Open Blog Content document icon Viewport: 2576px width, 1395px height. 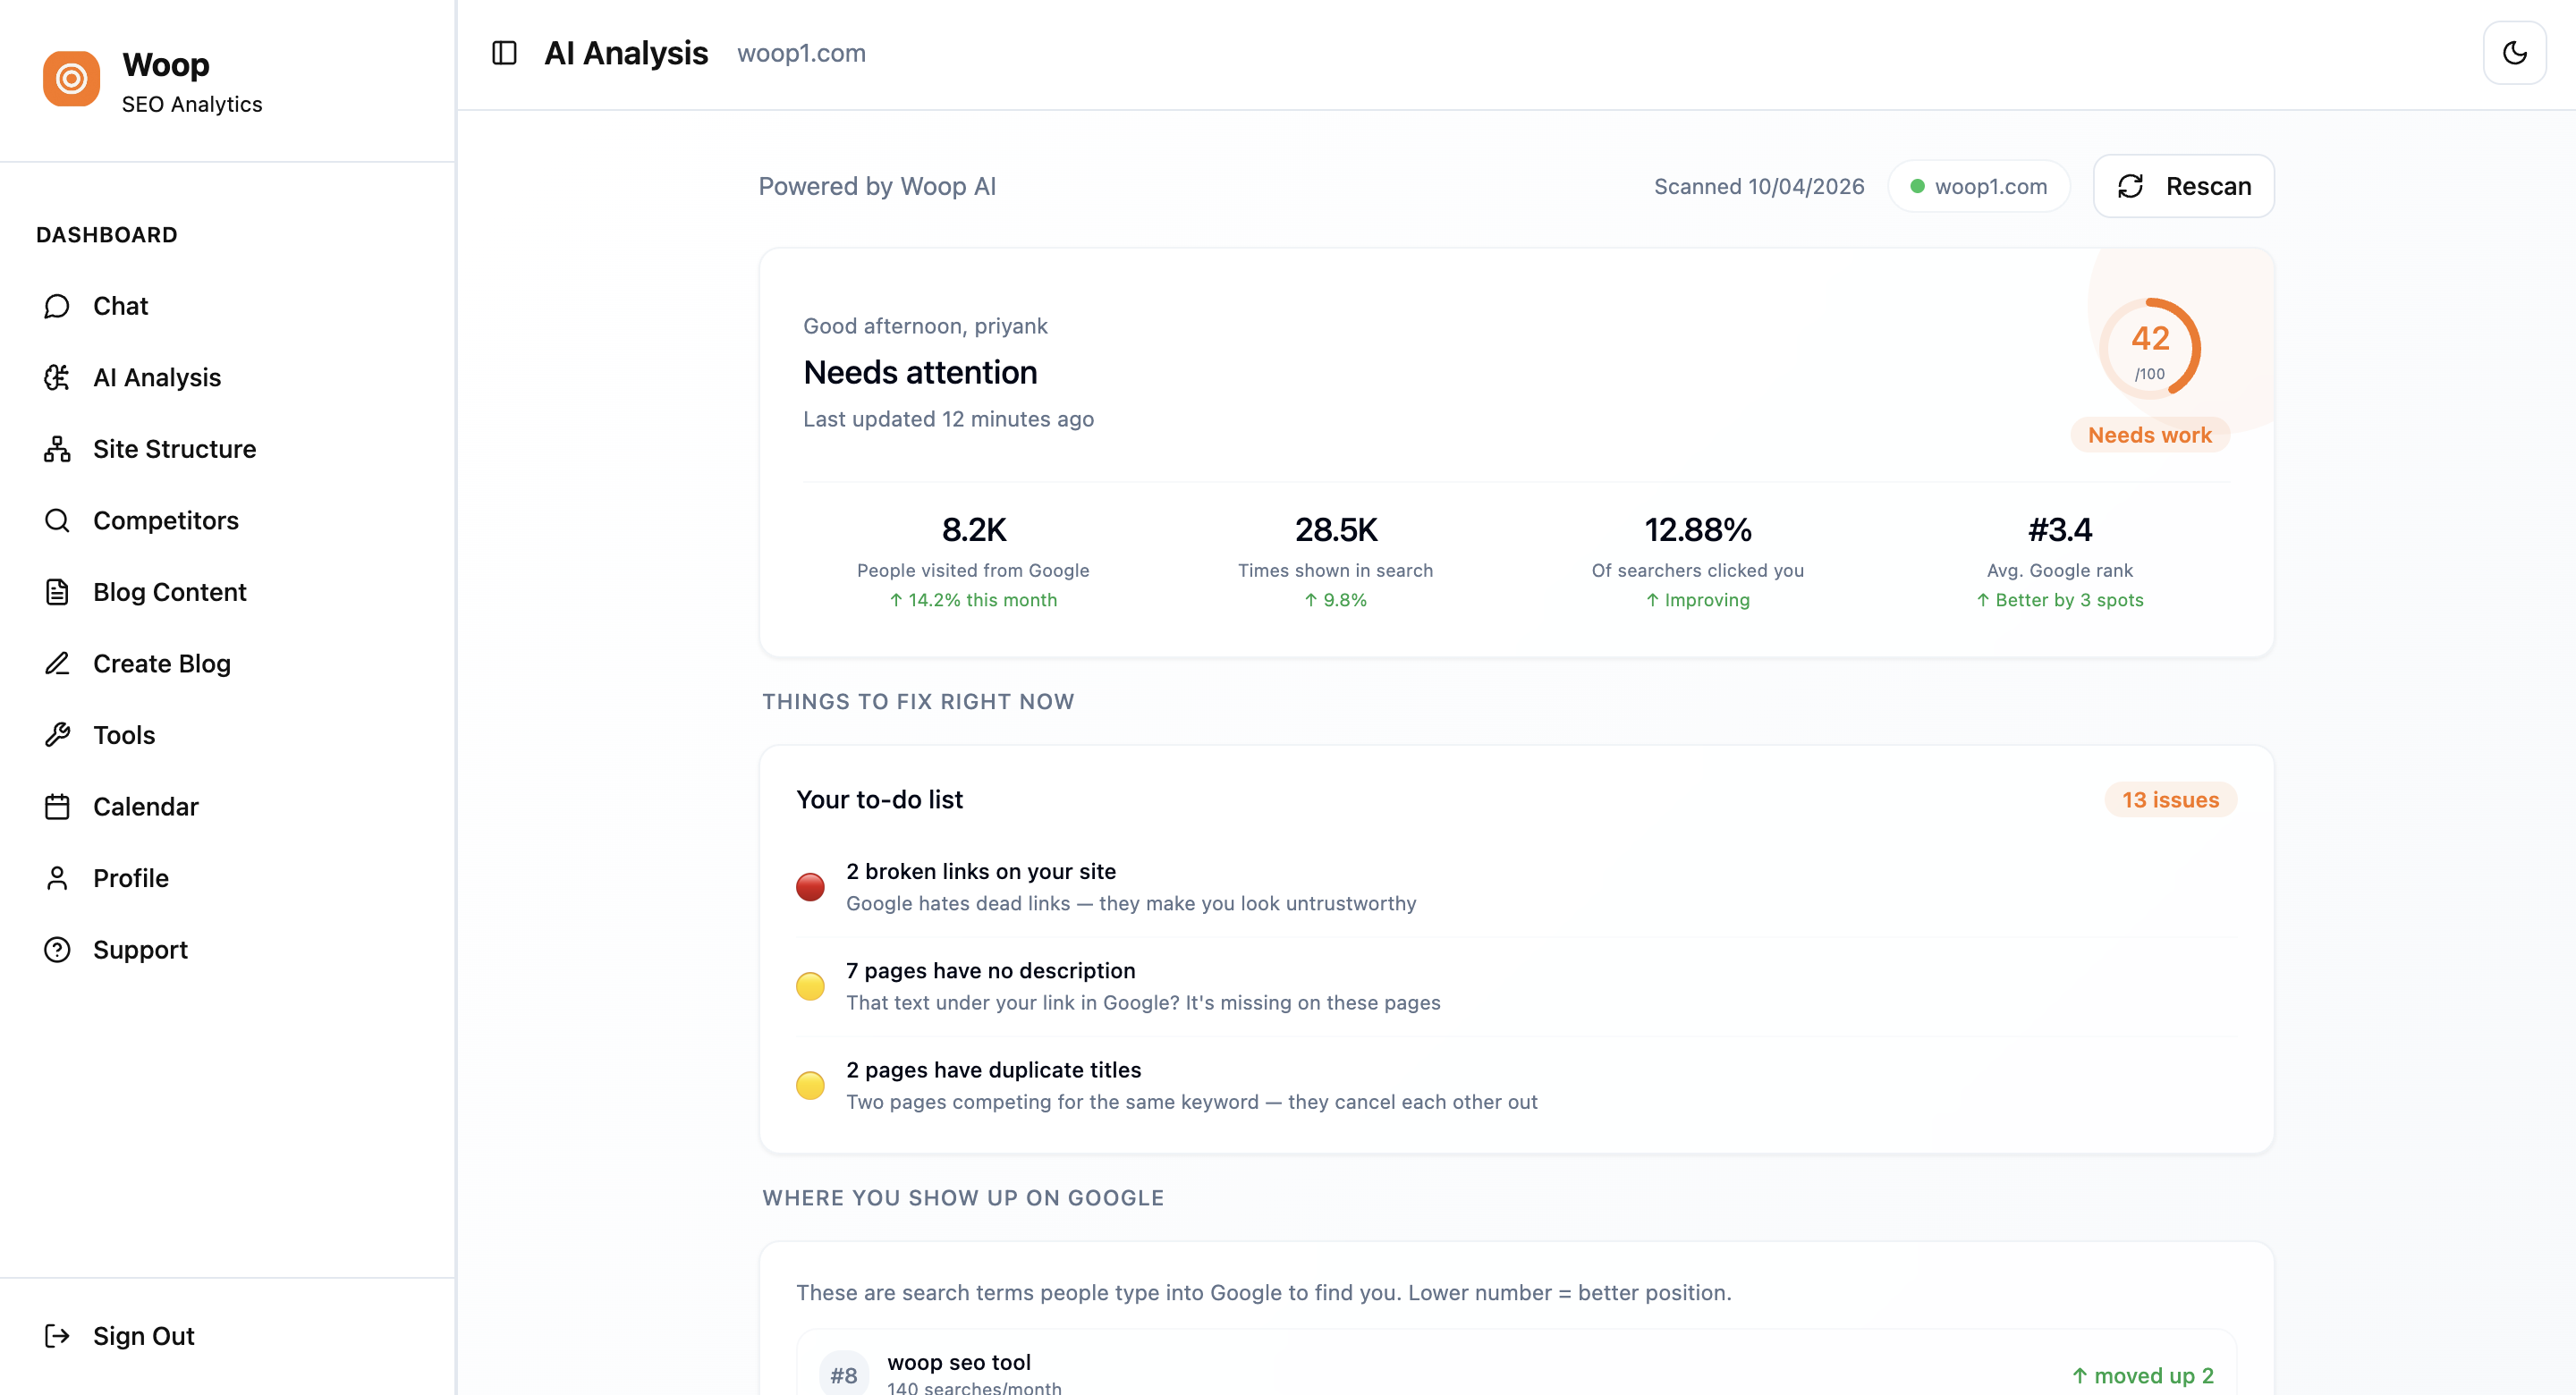(57, 592)
